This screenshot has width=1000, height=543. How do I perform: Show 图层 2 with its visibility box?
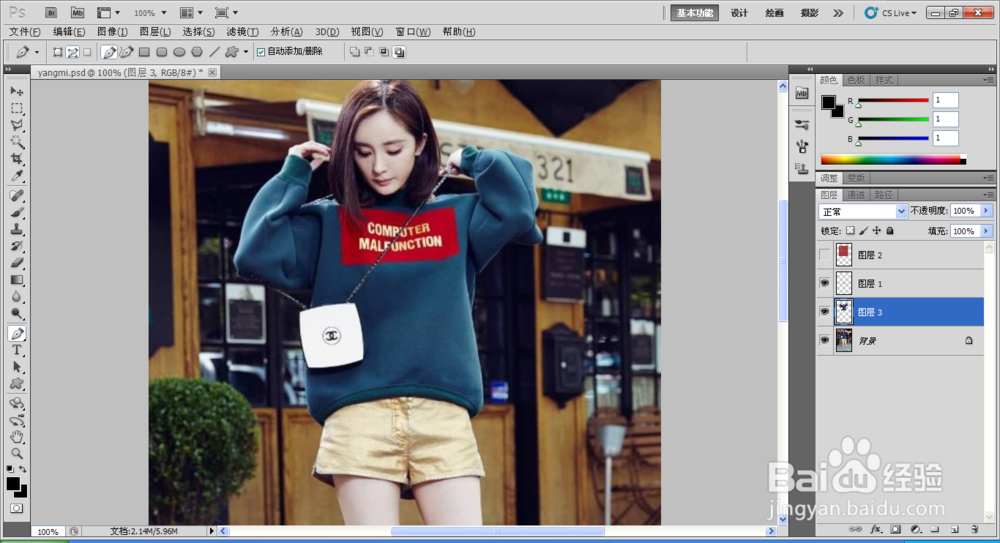click(x=825, y=255)
